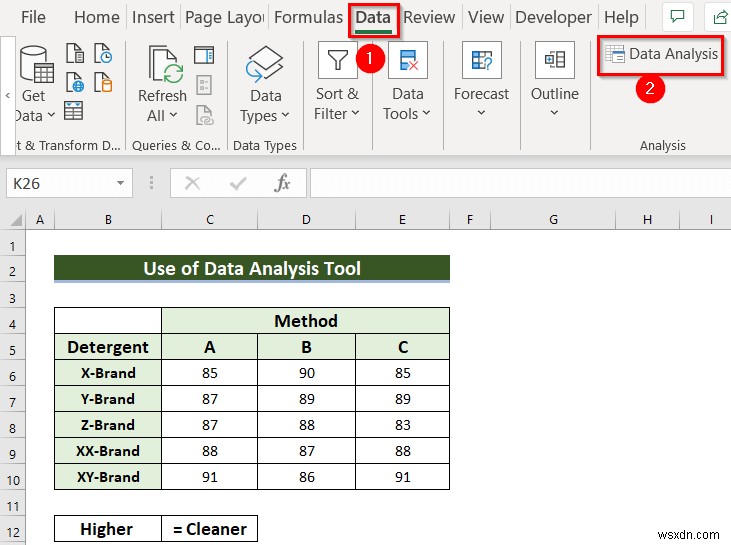
Task: Click the From Table/Range icon
Action: click(x=74, y=111)
